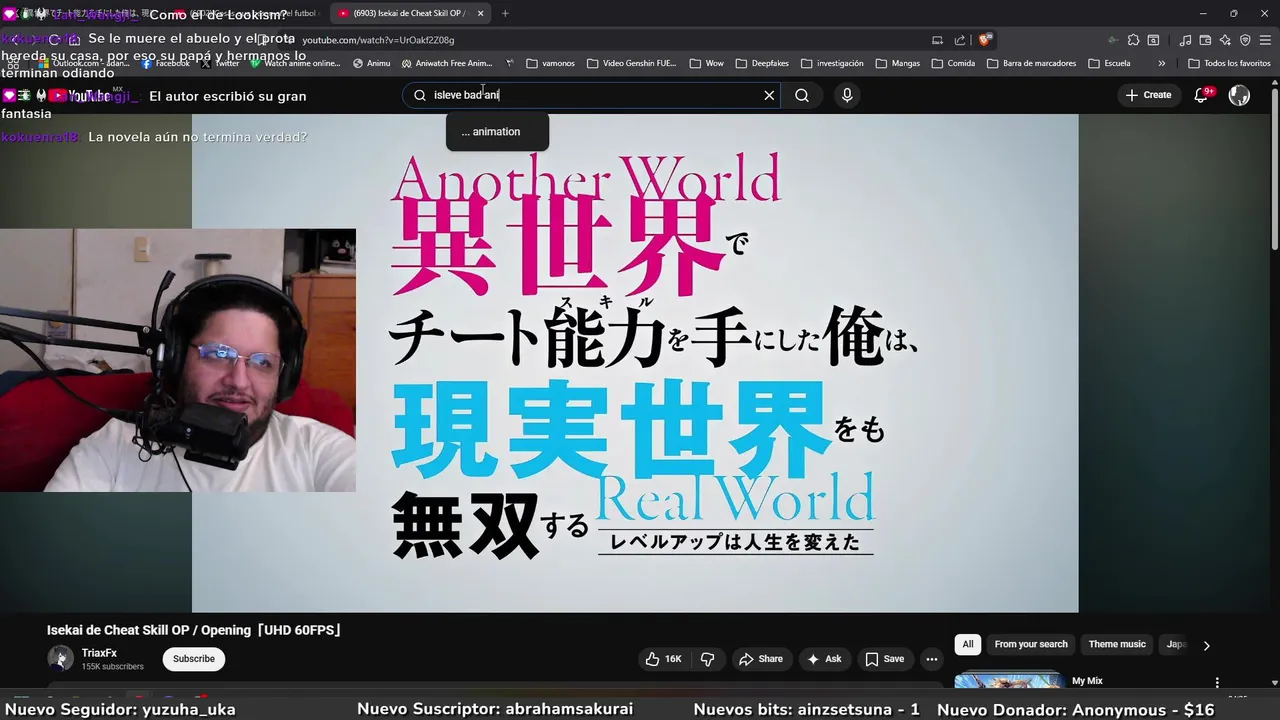Viewport: 1280px width, 720px height.
Task: Close the Isekai de Cheat Skill tab
Action: coord(480,13)
